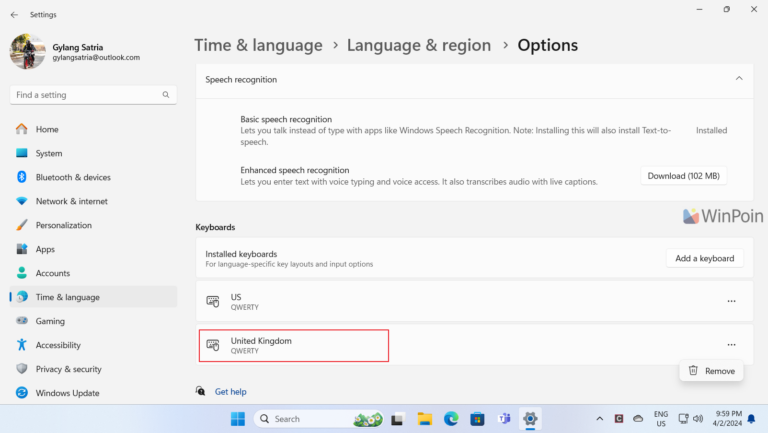Open the clock showing 9:59 PM
The height and width of the screenshot is (433, 768).
click(x=727, y=419)
